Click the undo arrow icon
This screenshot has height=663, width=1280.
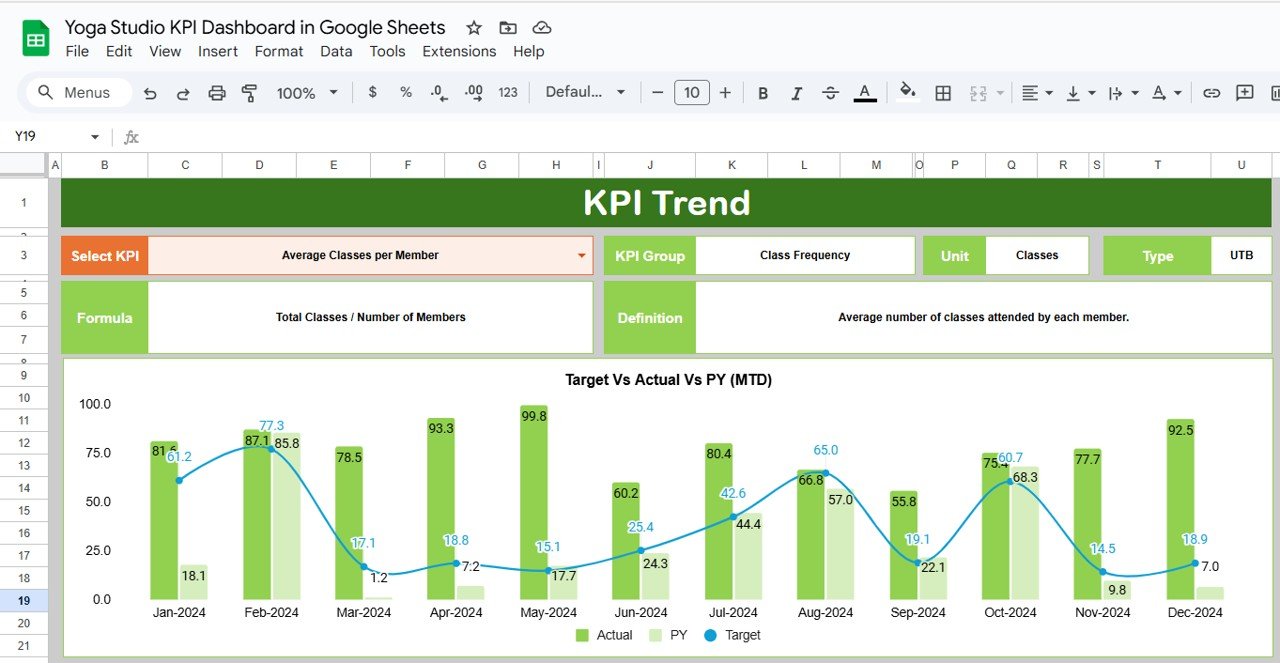click(x=150, y=93)
